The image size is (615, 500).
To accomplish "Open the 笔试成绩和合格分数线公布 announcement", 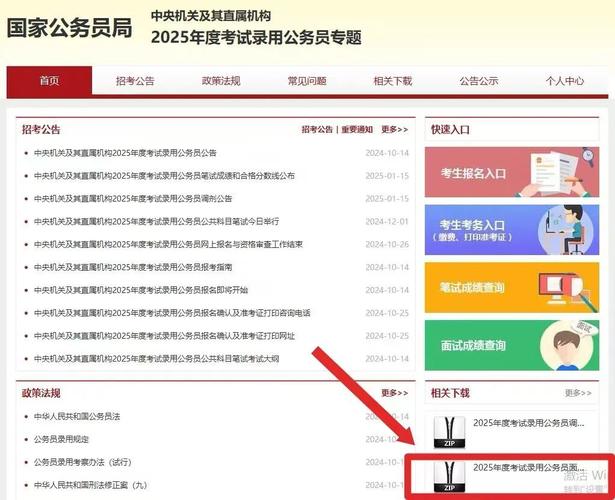I will (164, 176).
